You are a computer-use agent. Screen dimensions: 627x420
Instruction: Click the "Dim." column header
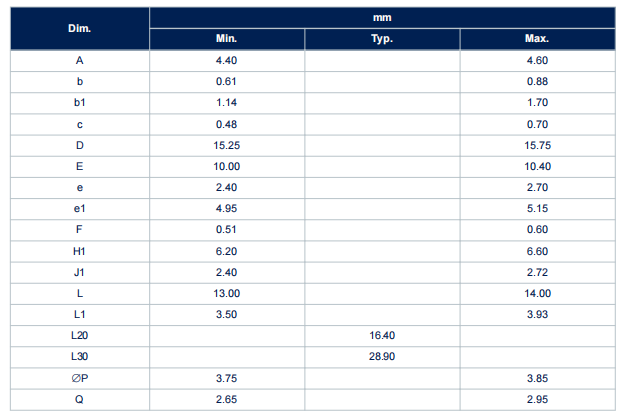coord(79,28)
